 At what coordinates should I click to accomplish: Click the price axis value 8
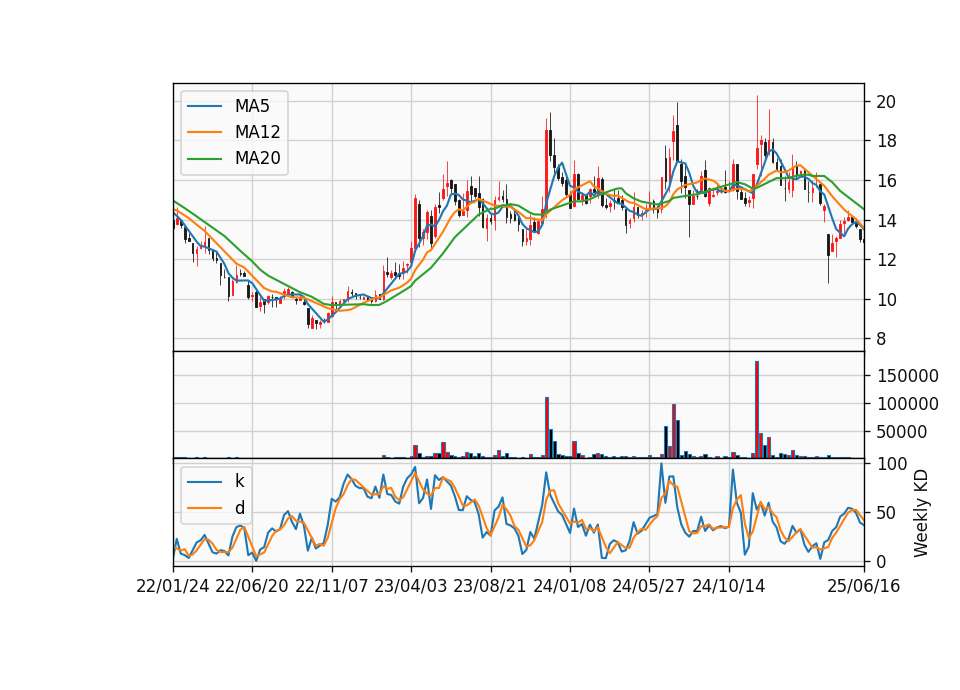[x=881, y=339]
